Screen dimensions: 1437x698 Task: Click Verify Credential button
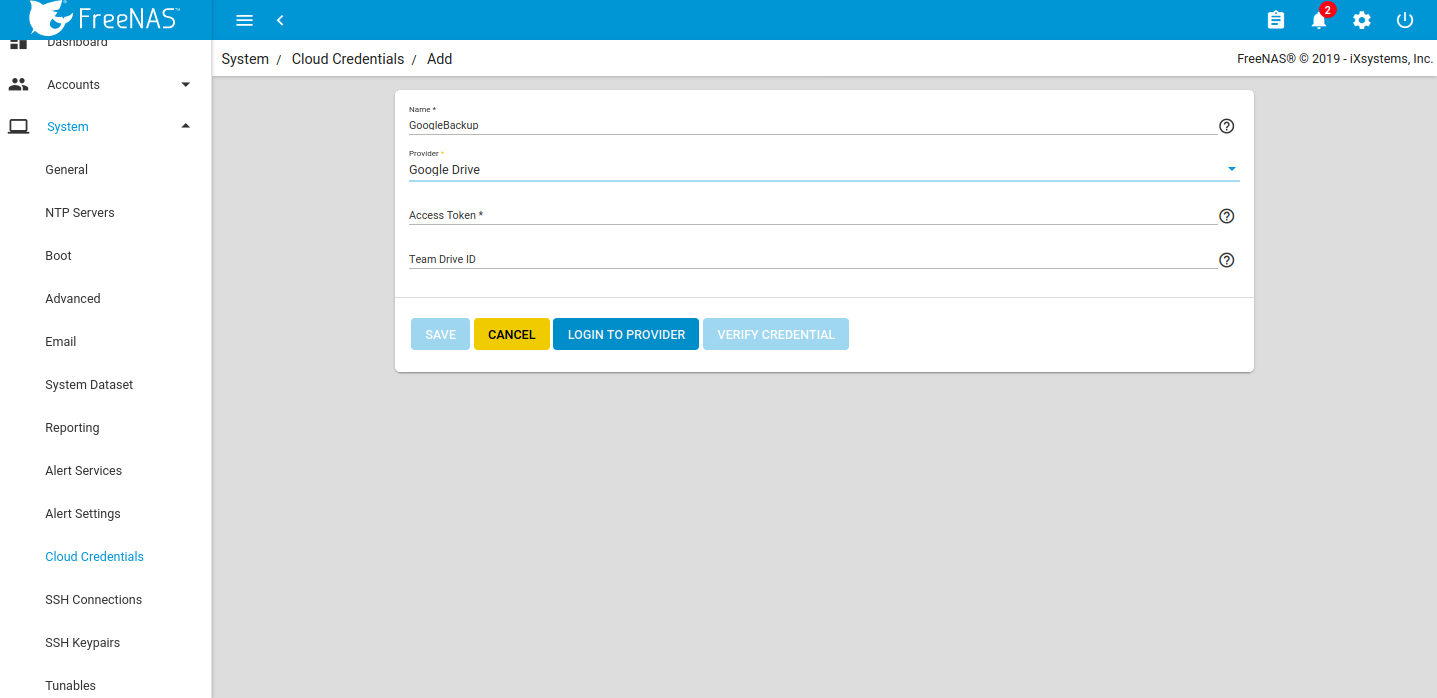[x=776, y=334]
